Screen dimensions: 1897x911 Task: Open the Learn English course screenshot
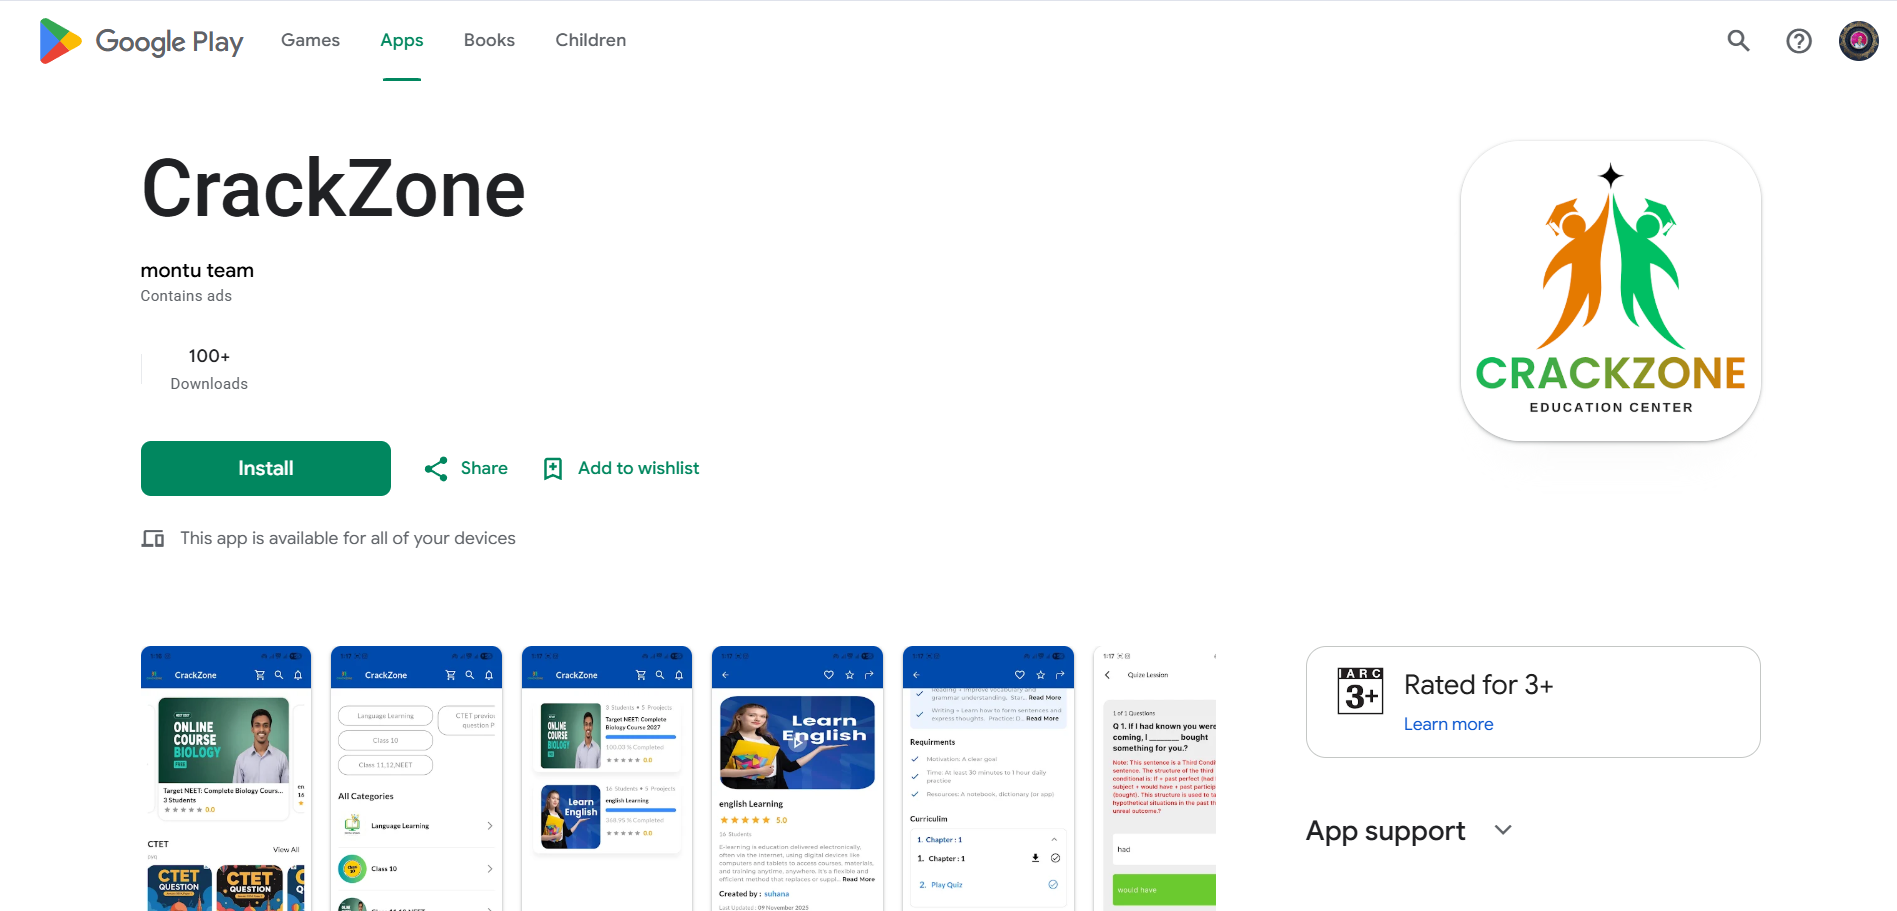[x=797, y=778]
